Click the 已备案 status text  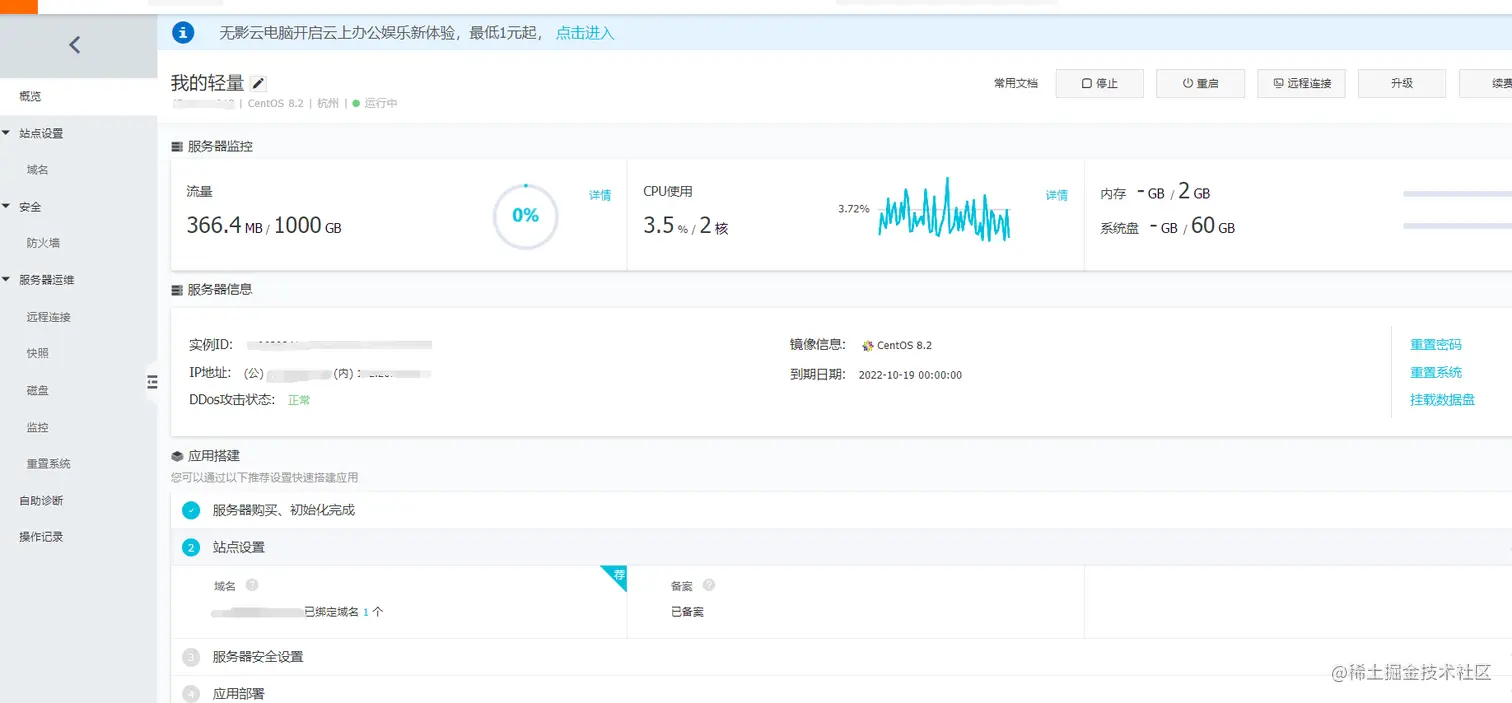pos(687,612)
